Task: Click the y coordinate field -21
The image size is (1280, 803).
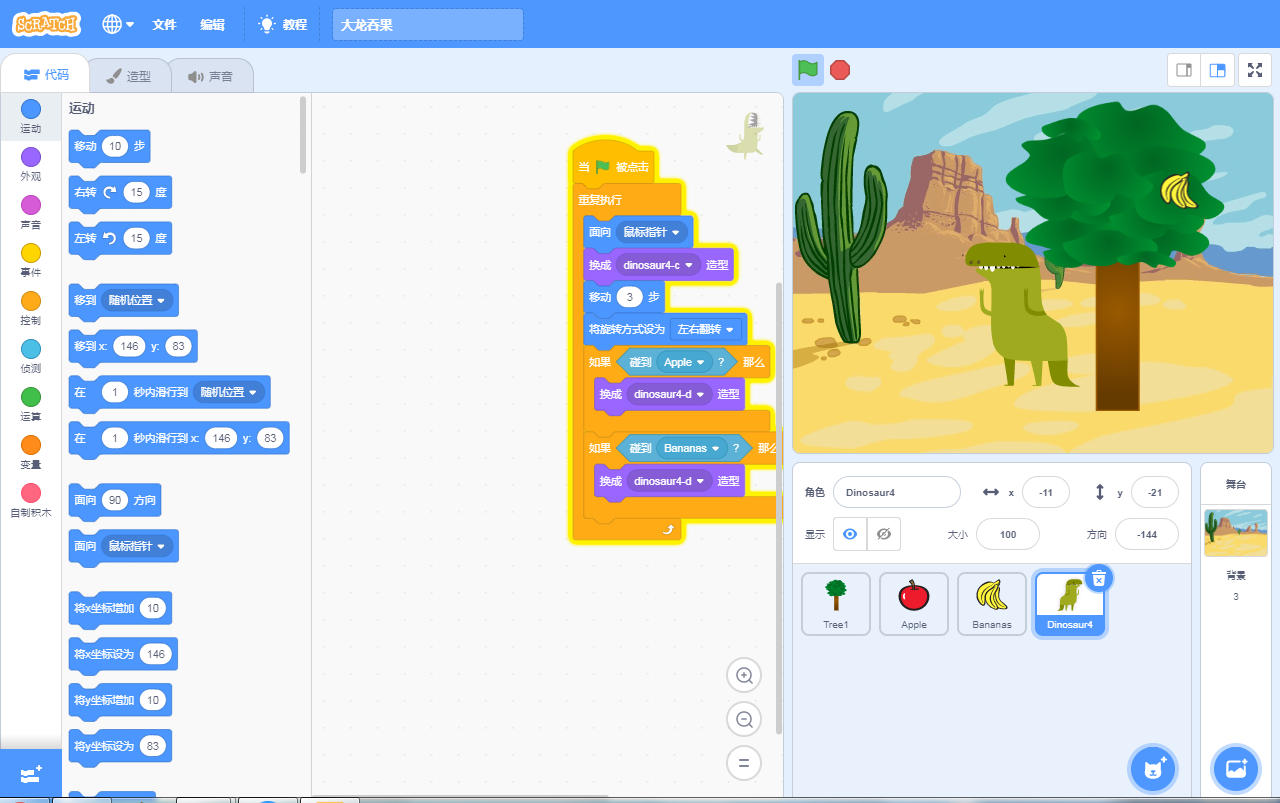Action: click(x=1154, y=492)
